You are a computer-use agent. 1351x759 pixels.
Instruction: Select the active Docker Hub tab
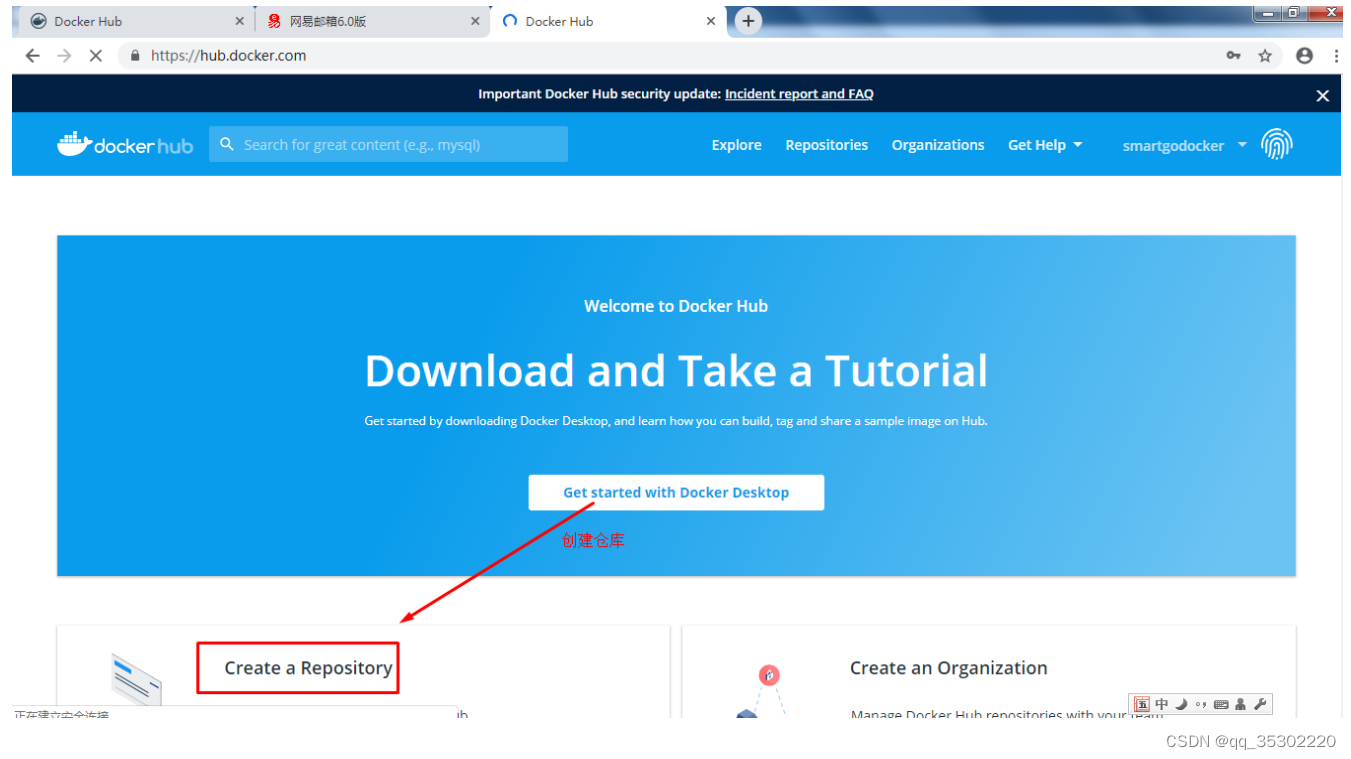[x=608, y=21]
